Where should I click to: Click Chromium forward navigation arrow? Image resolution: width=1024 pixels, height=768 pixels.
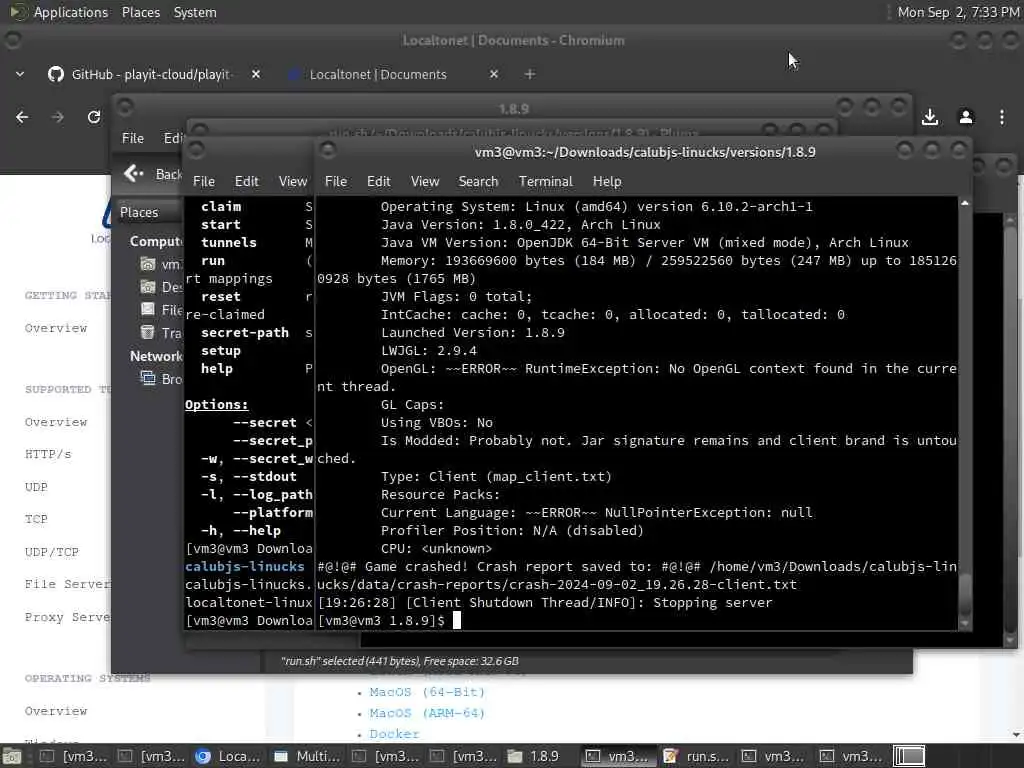click(x=57, y=117)
